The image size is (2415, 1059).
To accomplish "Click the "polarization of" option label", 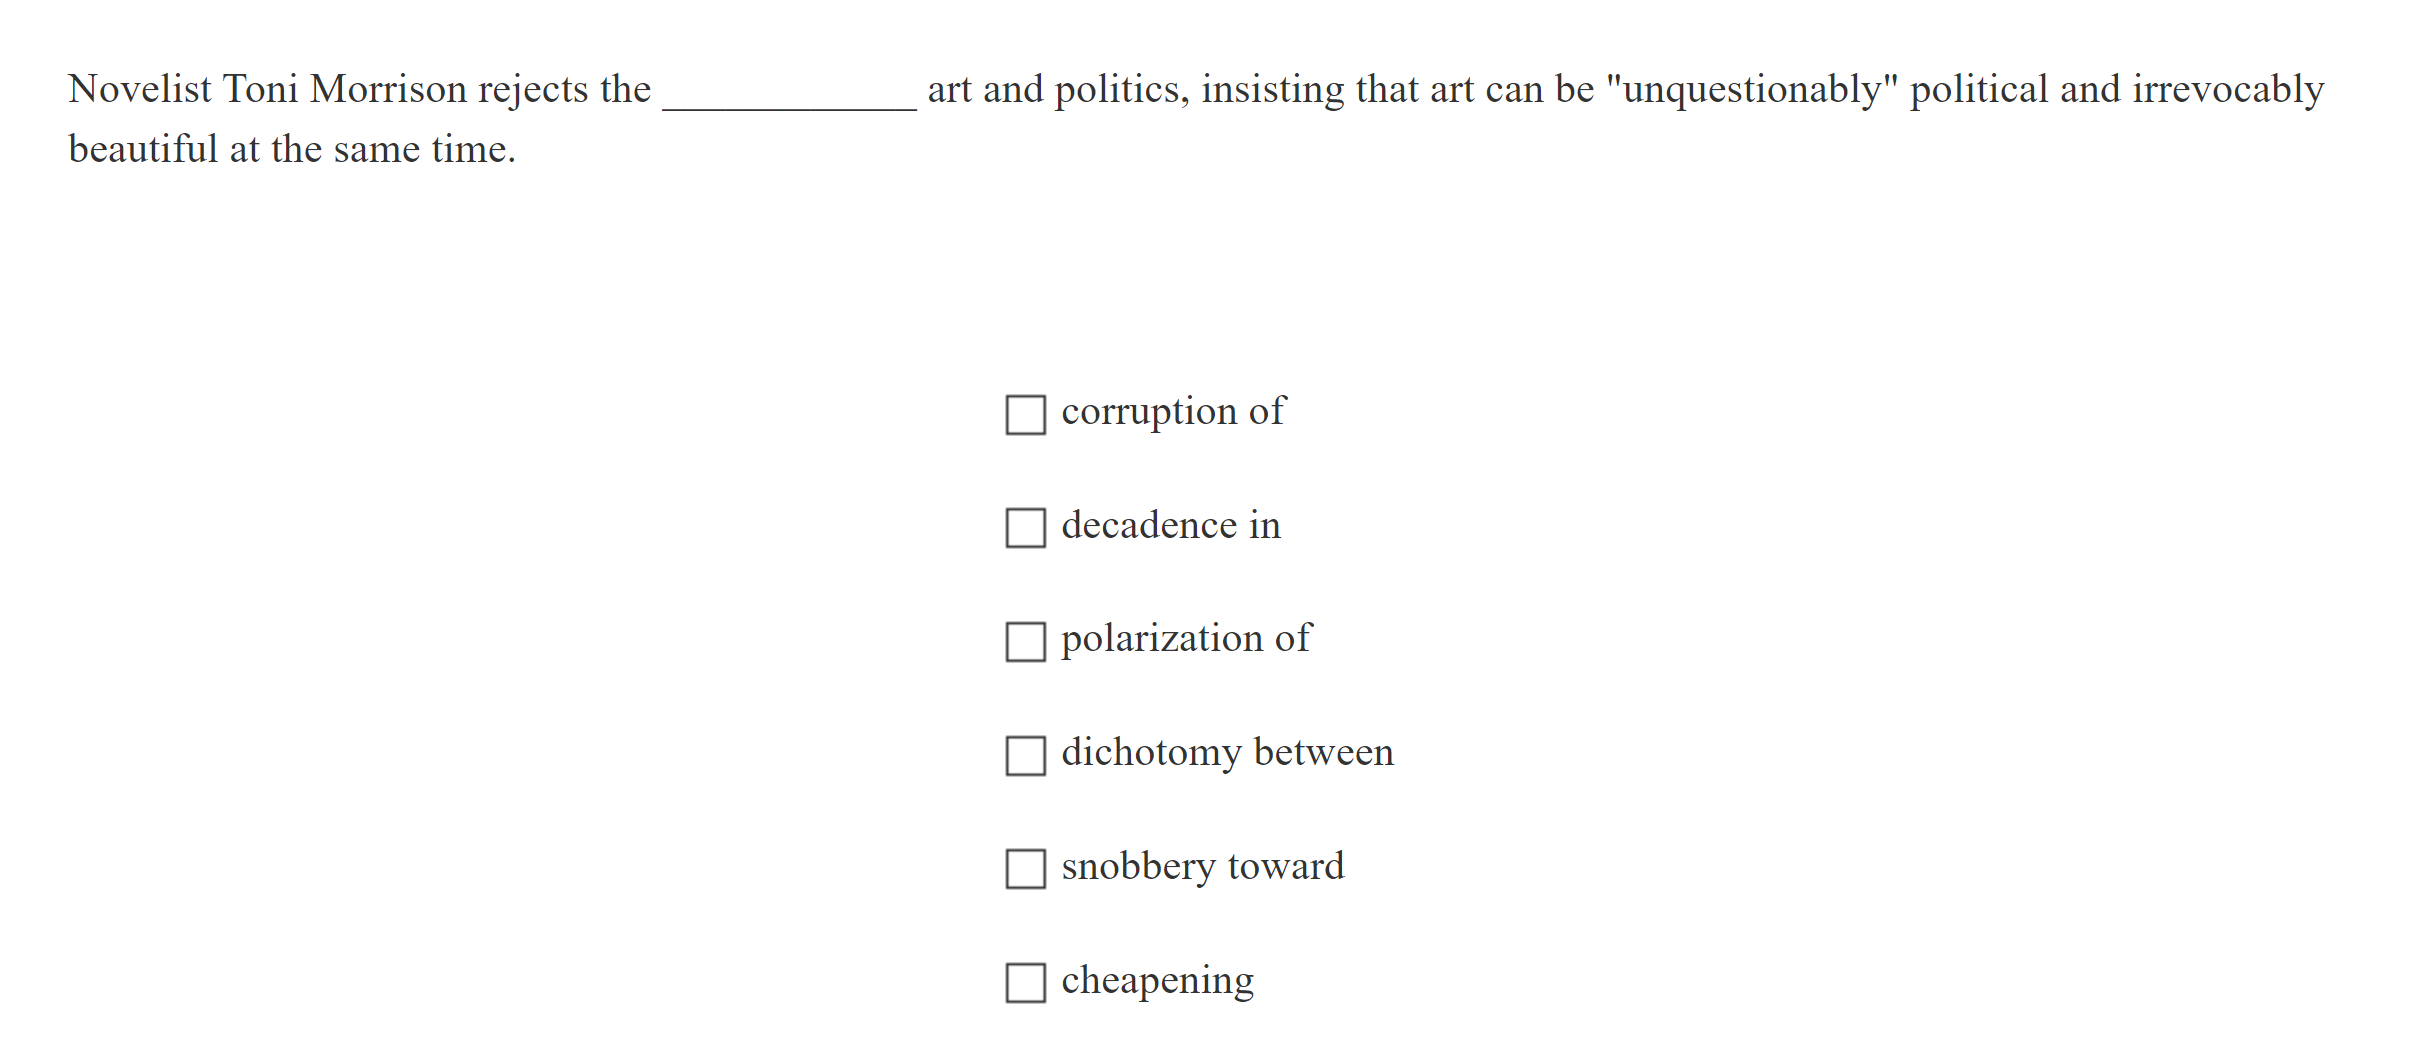I will point(1185,639).
